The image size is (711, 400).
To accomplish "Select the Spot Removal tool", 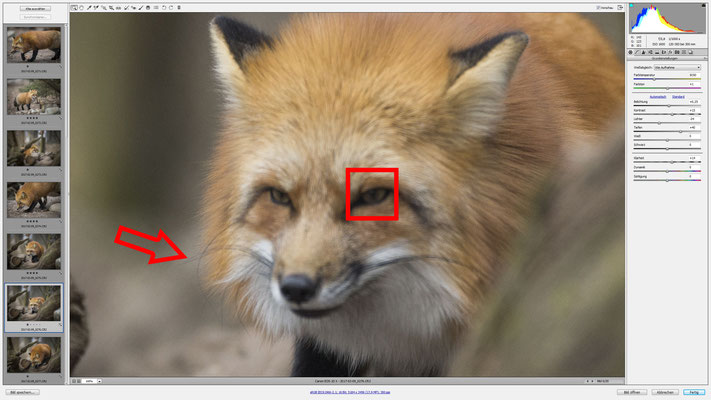I will tap(126, 7).
